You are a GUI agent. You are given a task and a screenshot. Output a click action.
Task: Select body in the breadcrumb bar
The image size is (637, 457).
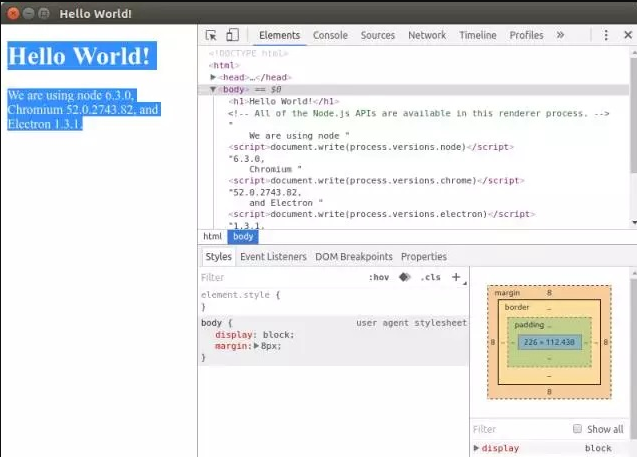[x=243, y=236]
